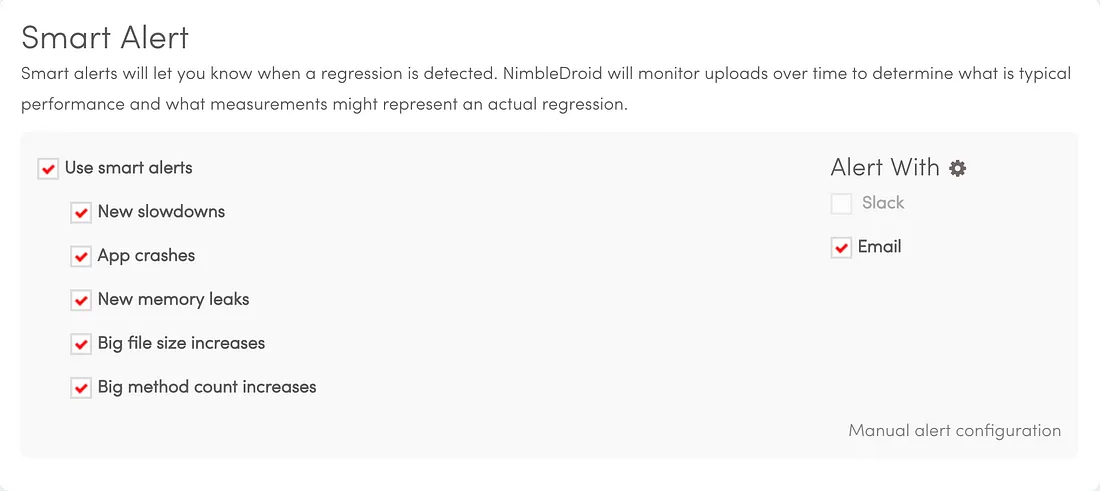Select the "Big method count increases" label
Image resolution: width=1100 pixels, height=491 pixels.
(207, 386)
